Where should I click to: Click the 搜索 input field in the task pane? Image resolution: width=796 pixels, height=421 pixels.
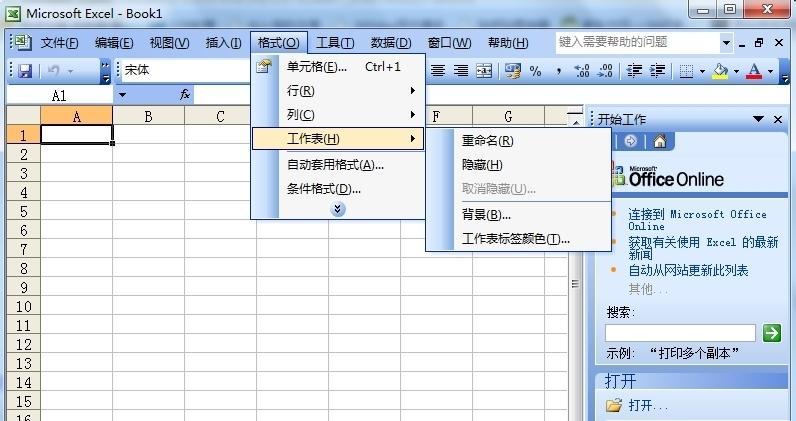680,333
